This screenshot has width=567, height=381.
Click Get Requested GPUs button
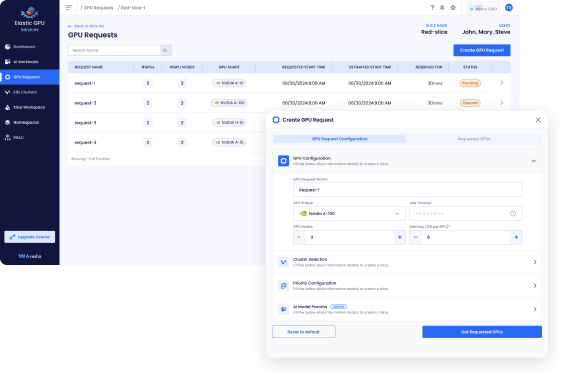(482, 332)
